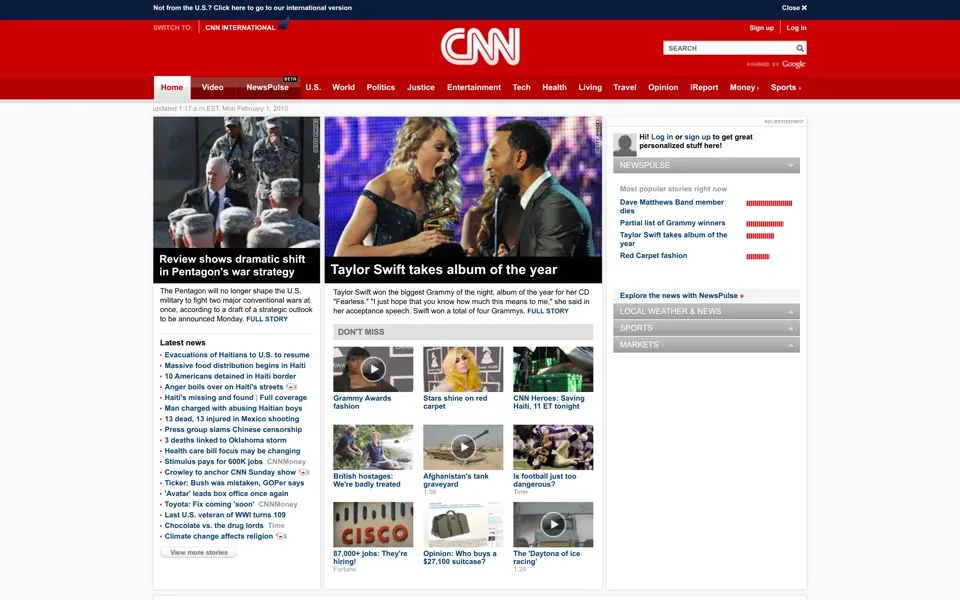Image resolution: width=960 pixels, height=600 pixels.
Task: Open the Entertainment section
Action: pyautogui.click(x=474, y=88)
